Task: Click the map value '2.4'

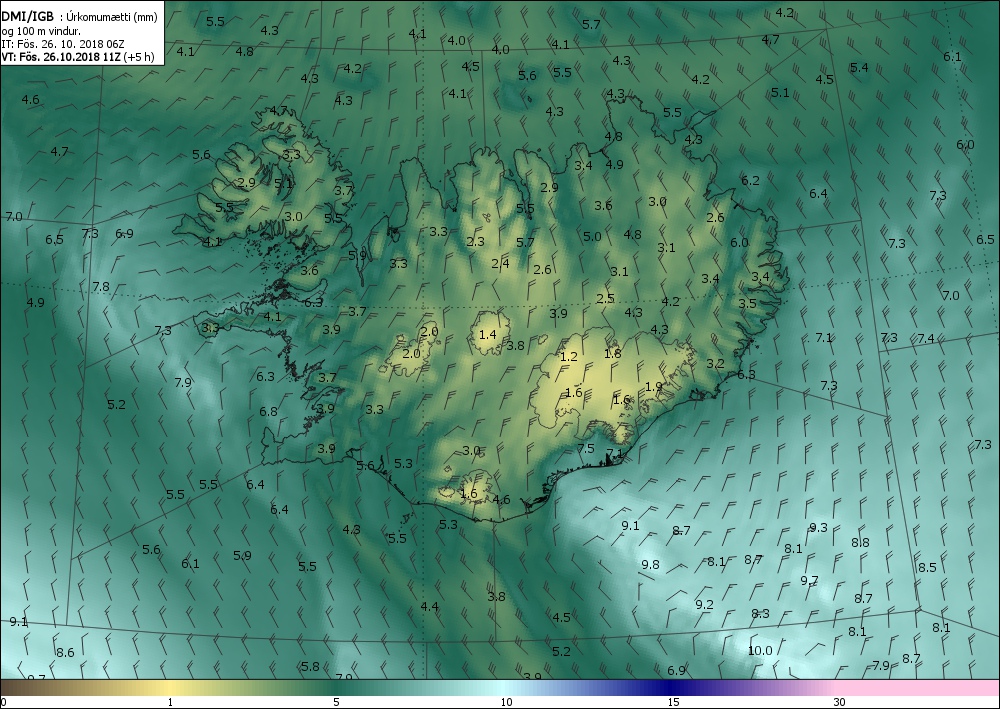Action: point(501,263)
